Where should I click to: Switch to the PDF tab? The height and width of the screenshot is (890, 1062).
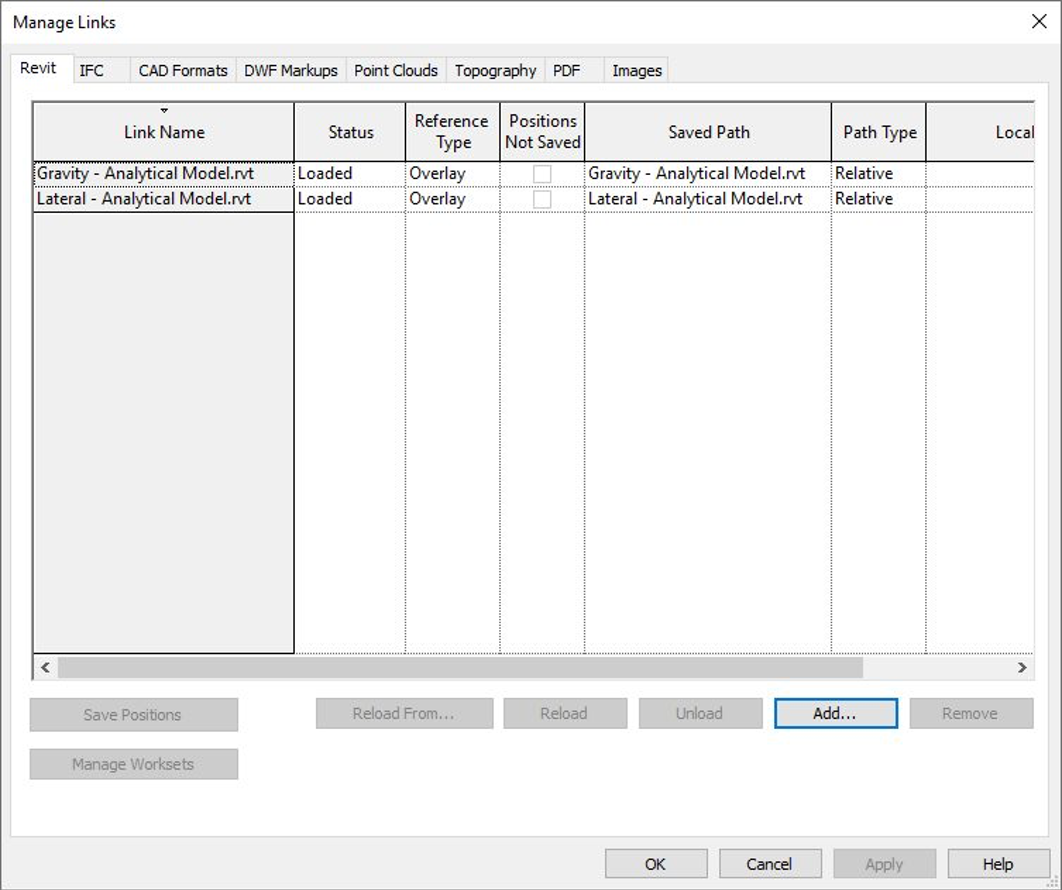(x=567, y=71)
